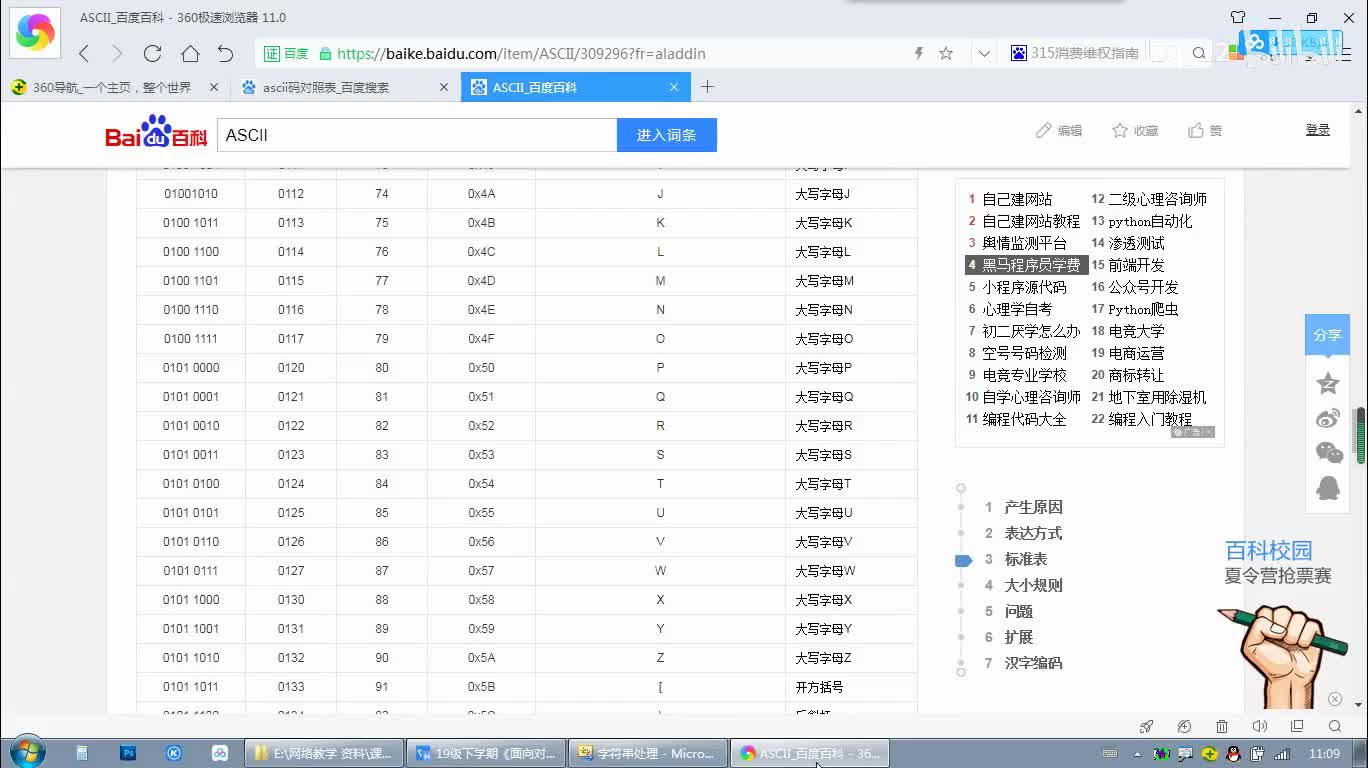Click the Weibo share icon
Image resolution: width=1368 pixels, height=768 pixels.
[1328, 418]
